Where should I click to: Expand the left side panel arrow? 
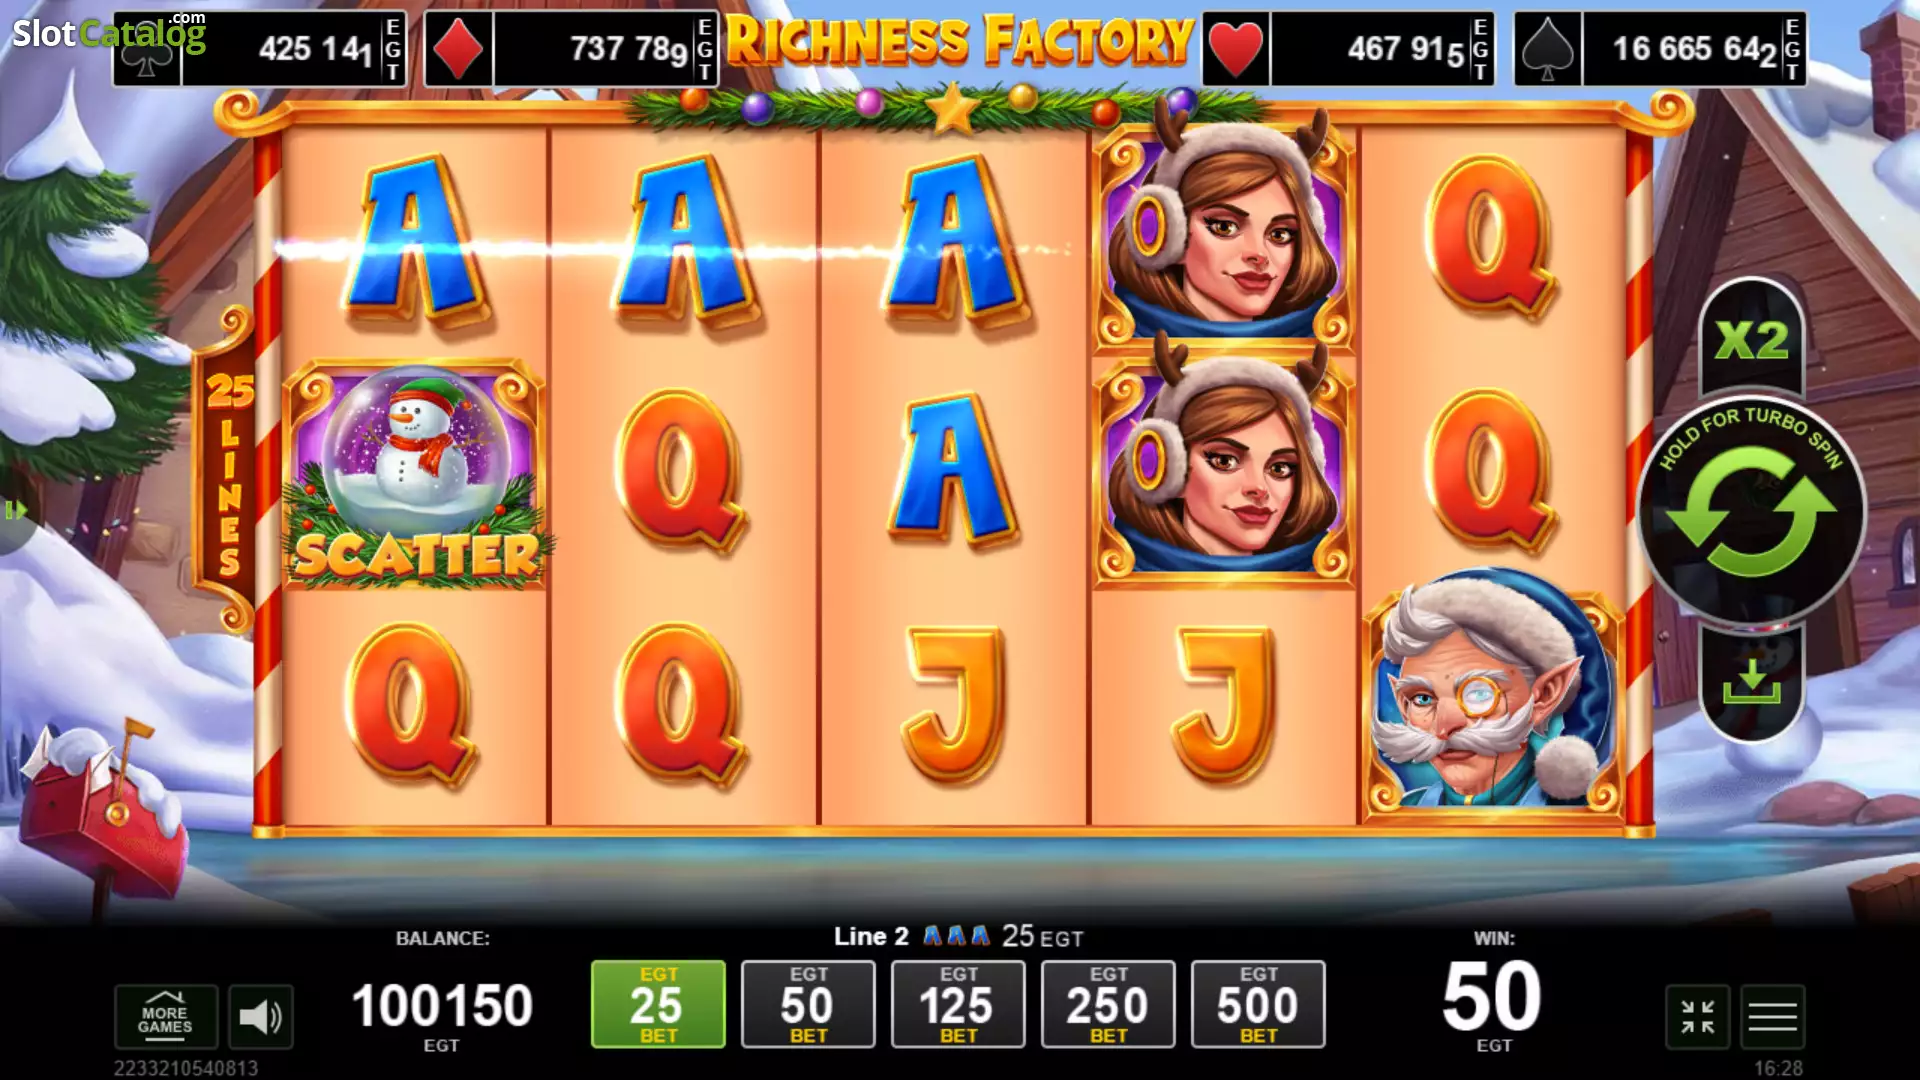pyautogui.click(x=15, y=511)
